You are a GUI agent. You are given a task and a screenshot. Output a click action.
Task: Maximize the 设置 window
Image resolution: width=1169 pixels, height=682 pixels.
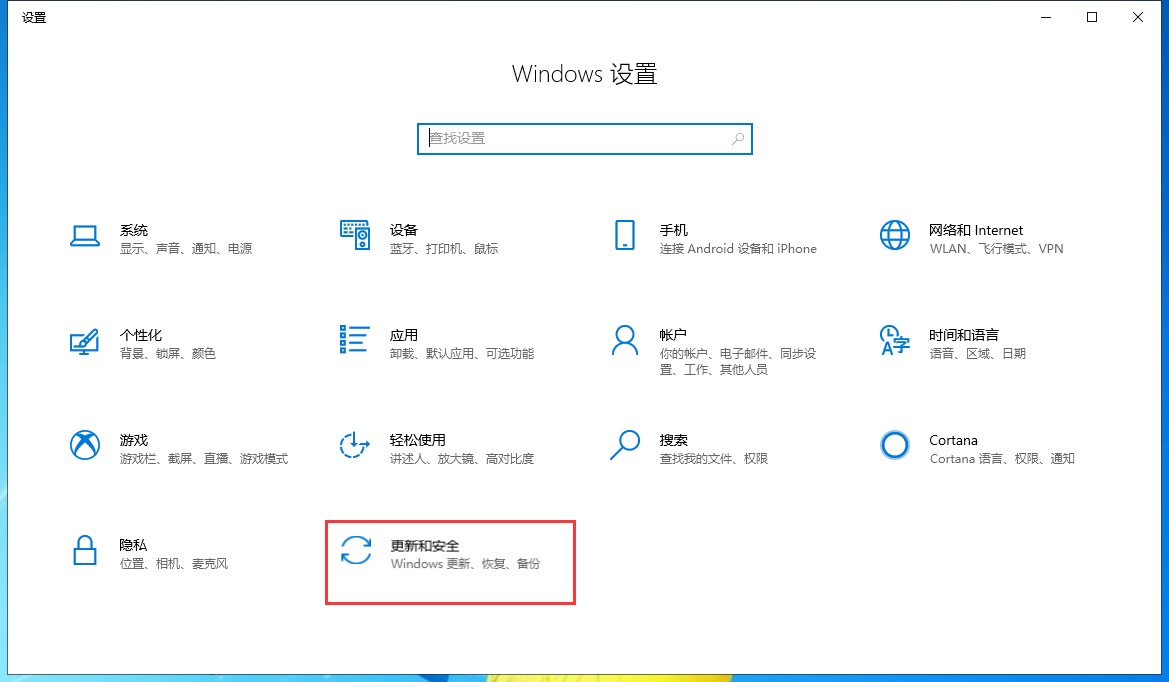coord(1092,17)
